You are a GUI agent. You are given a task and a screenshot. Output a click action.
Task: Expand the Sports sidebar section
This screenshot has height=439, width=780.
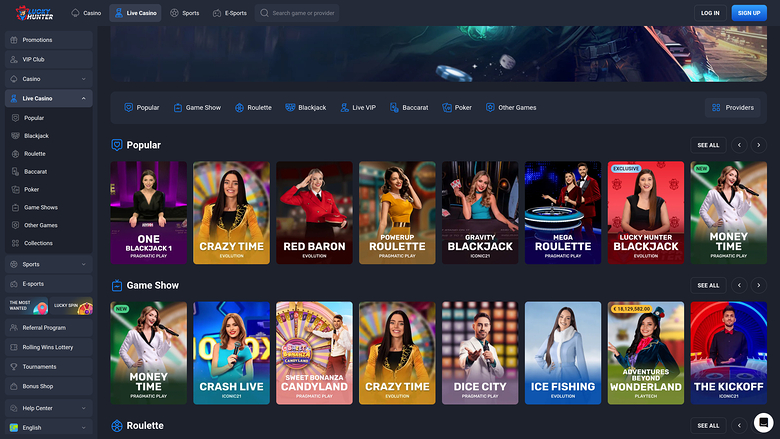(x=49, y=264)
